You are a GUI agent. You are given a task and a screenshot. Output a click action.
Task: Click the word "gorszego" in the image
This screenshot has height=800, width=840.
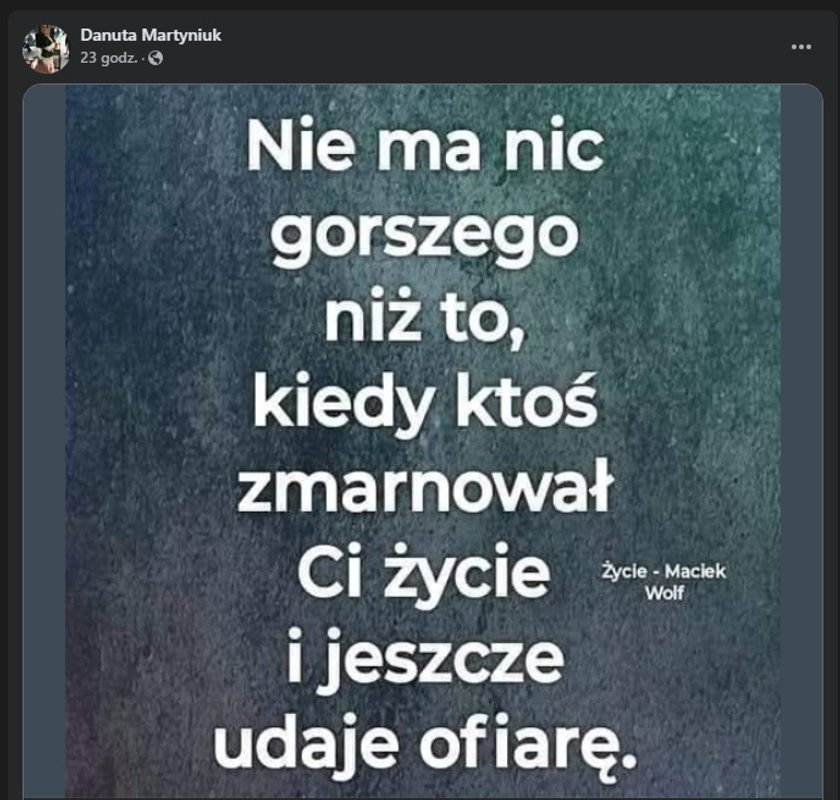[x=425, y=238]
